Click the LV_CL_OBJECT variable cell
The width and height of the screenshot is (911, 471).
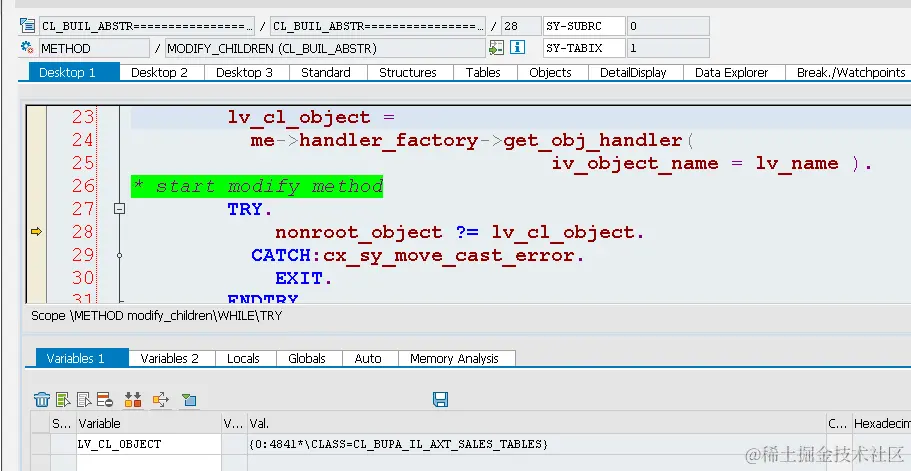[149, 444]
